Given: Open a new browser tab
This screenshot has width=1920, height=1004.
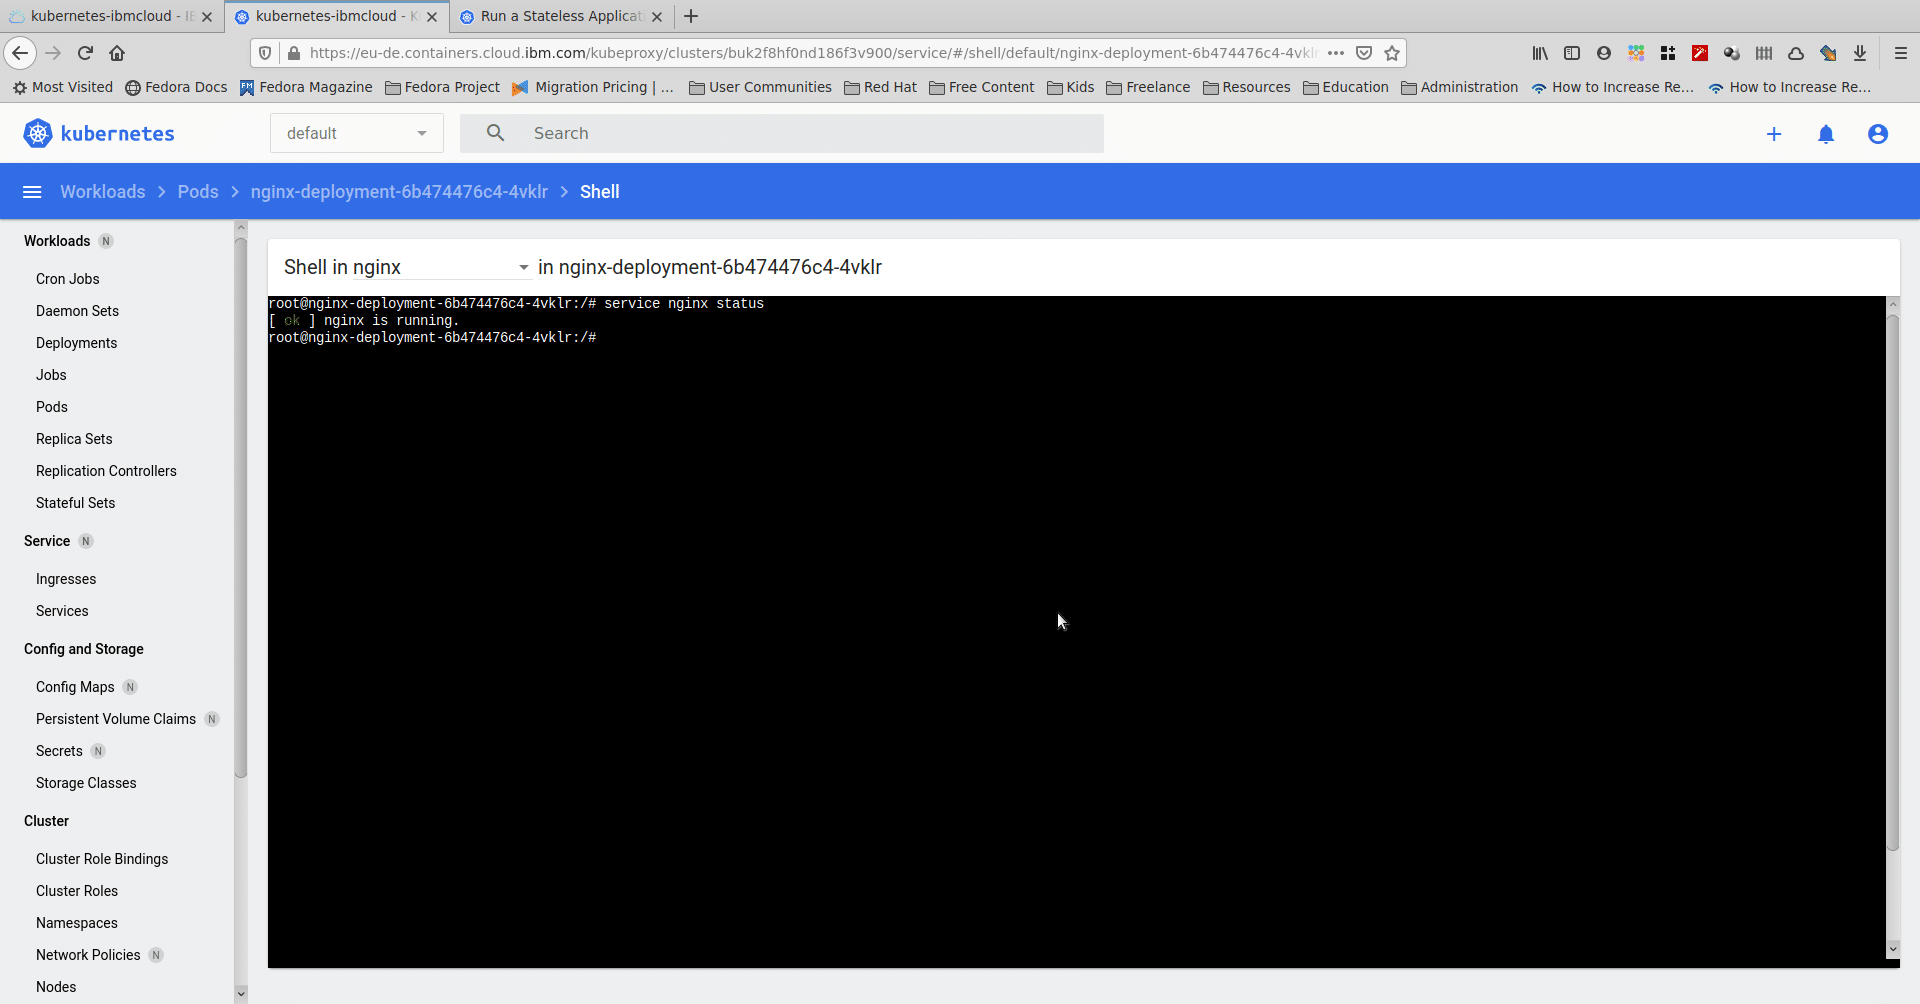Looking at the screenshot, I should (691, 16).
